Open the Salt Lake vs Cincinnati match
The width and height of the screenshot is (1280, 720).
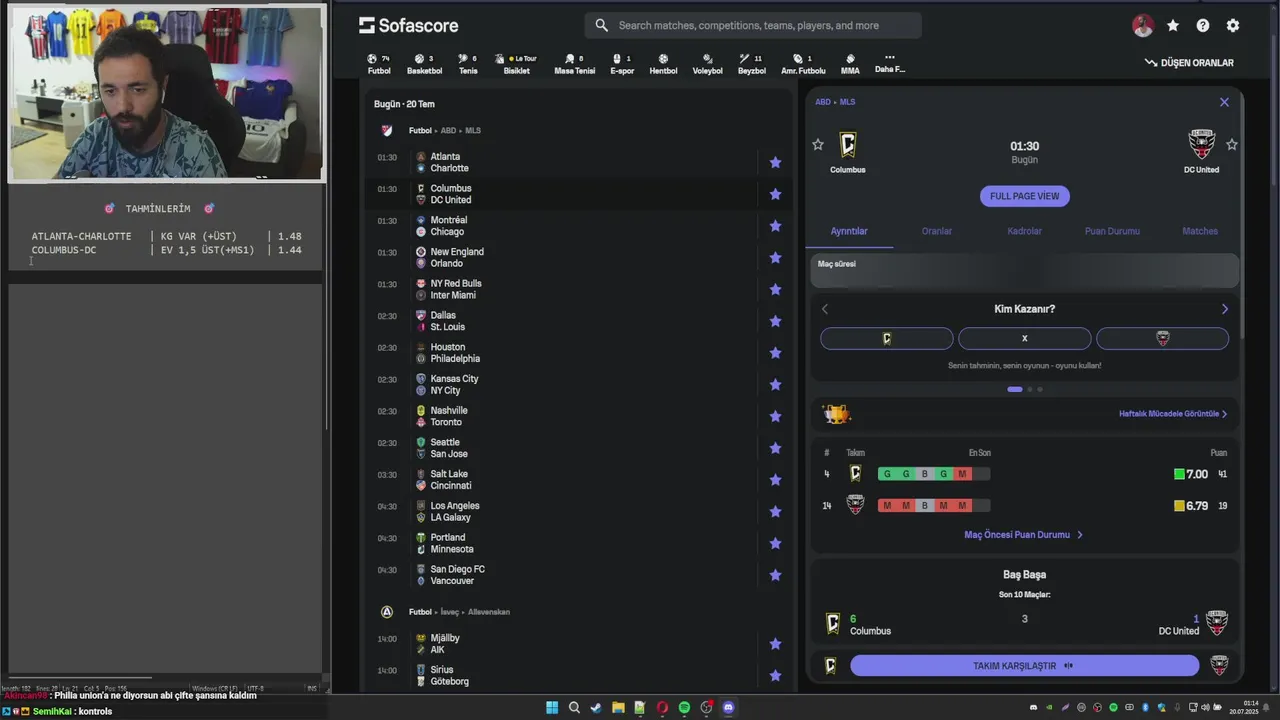(578, 480)
